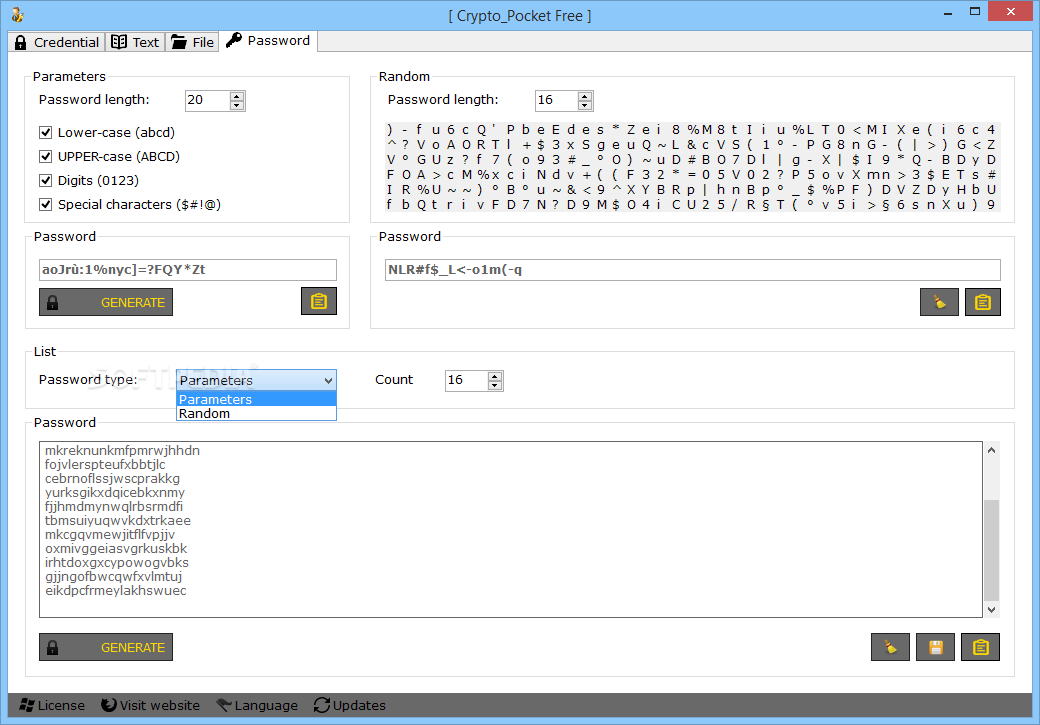Select list entry cebrnoflssjwscprakkg
This screenshot has height=725, width=1040.
pos(112,478)
